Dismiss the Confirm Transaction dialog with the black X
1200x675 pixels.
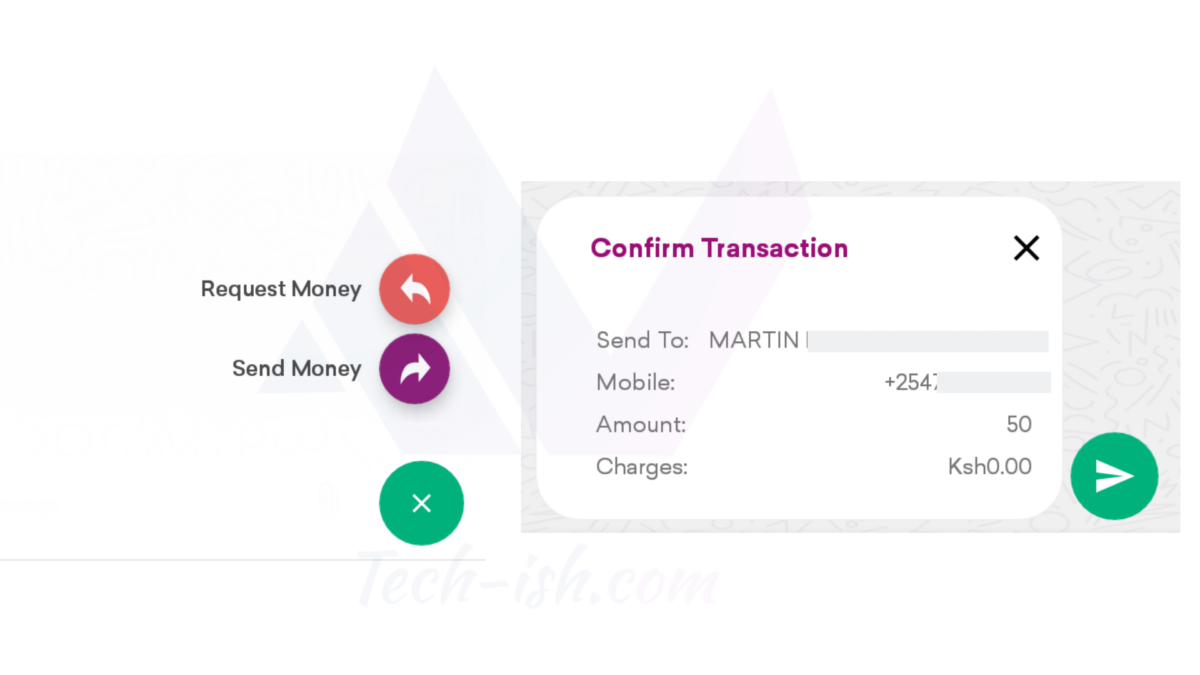click(x=1026, y=248)
